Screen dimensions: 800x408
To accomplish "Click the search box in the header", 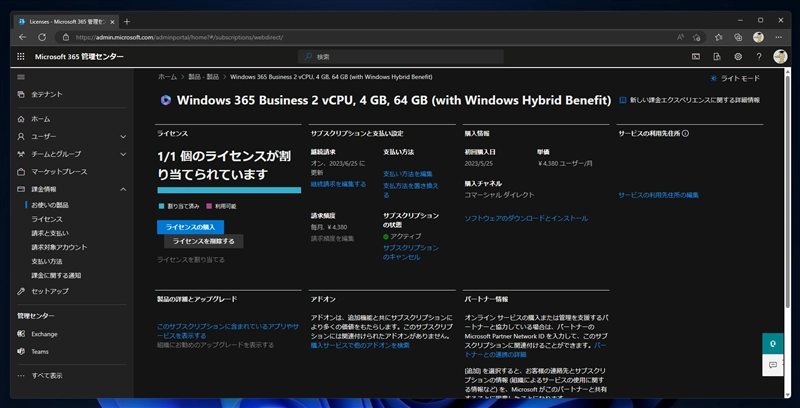I will pos(401,57).
